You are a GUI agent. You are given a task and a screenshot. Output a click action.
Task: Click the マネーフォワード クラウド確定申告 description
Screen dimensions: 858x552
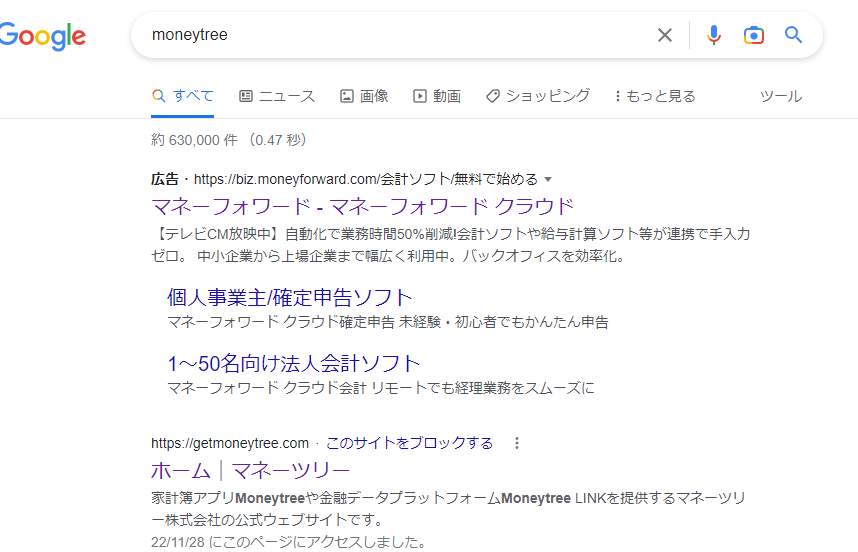pos(387,322)
